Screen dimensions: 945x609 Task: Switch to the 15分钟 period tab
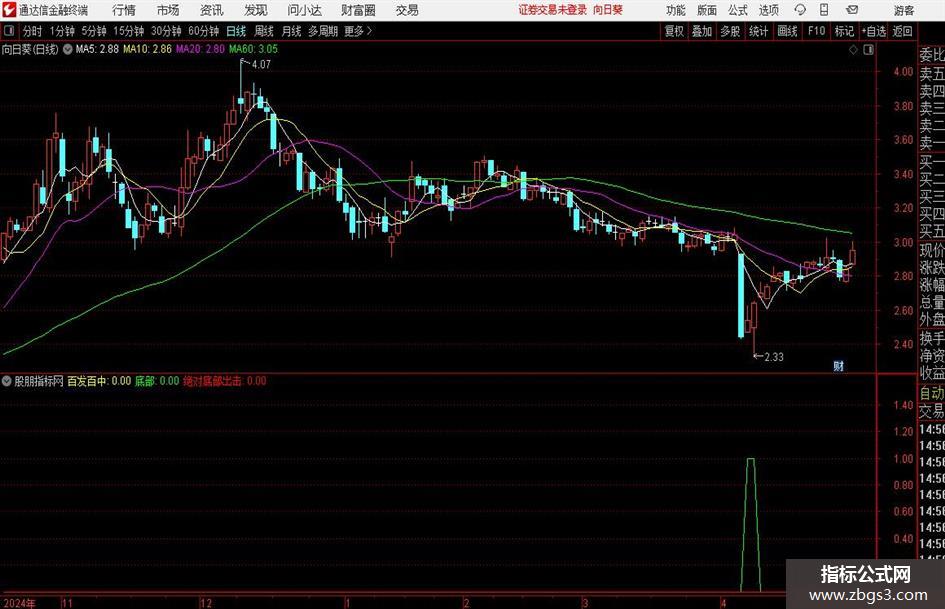click(x=128, y=31)
